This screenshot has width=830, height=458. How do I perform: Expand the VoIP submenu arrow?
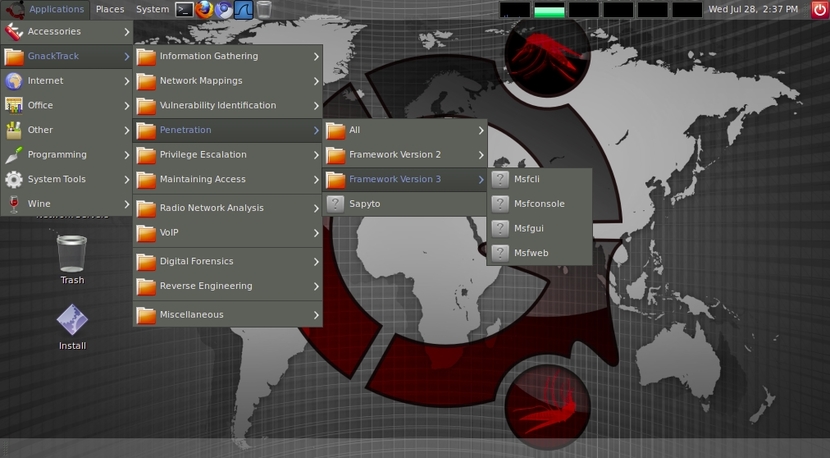pyautogui.click(x=316, y=233)
